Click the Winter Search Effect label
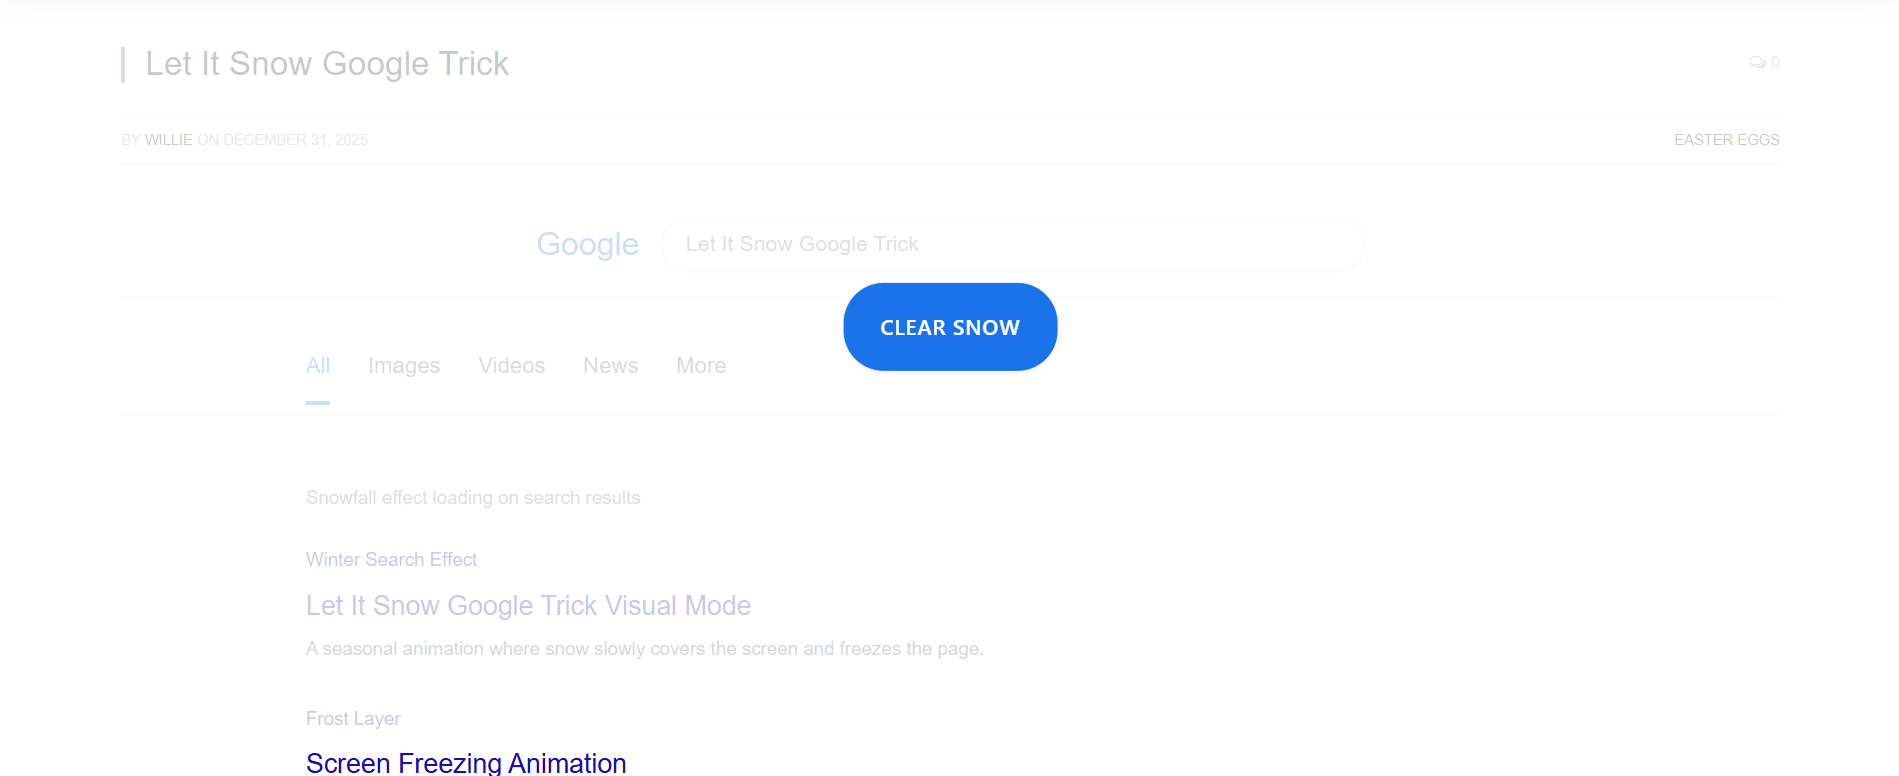The image size is (1899, 776). coord(391,560)
